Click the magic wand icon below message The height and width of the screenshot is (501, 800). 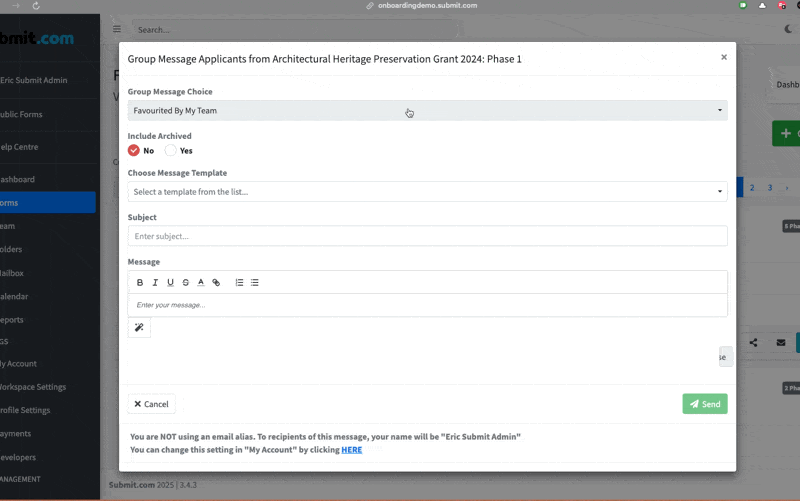pyautogui.click(x=139, y=328)
